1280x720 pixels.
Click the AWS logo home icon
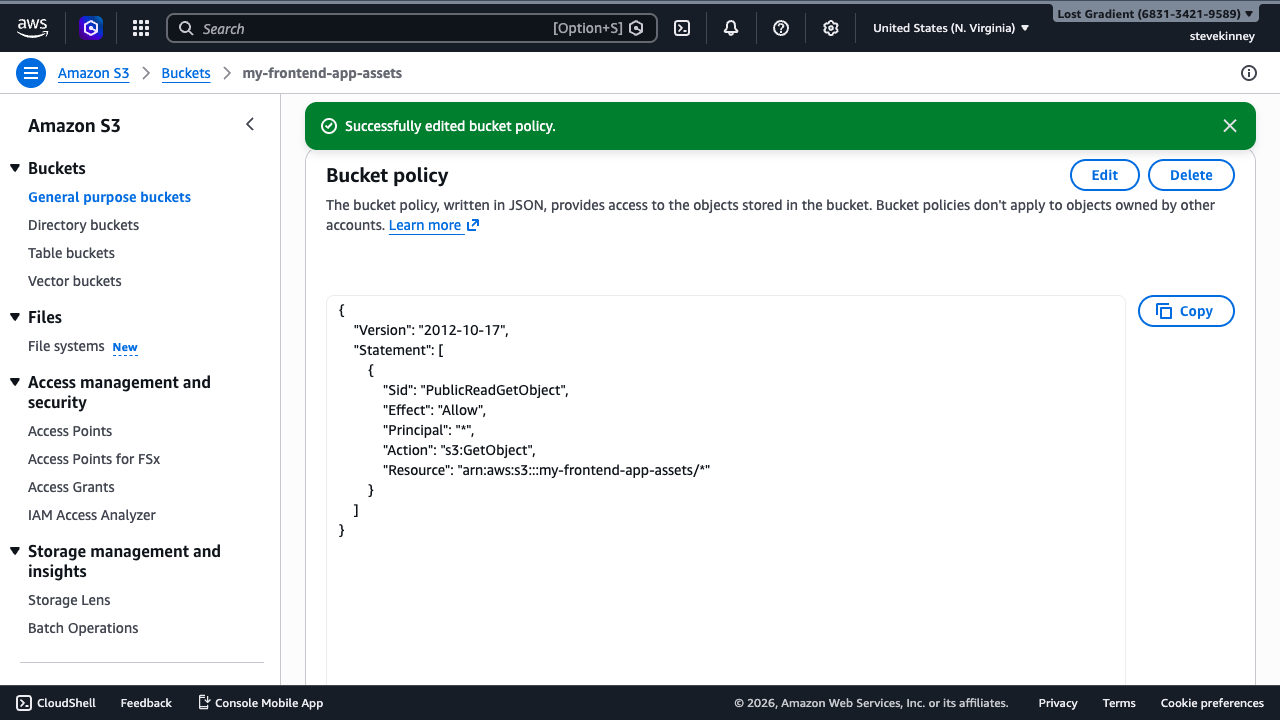(x=32, y=28)
